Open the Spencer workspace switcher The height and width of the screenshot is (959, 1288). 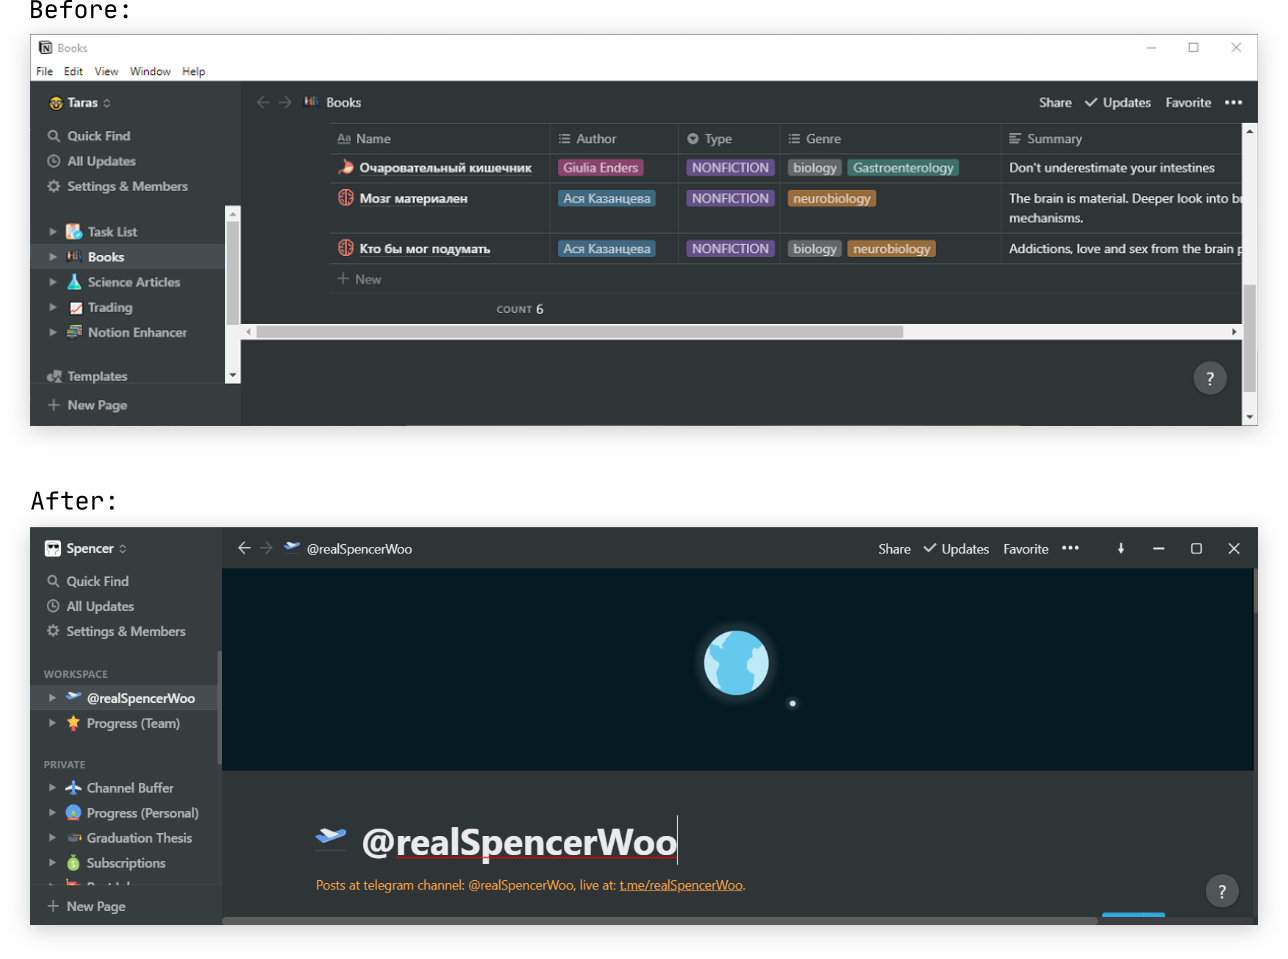click(x=86, y=549)
